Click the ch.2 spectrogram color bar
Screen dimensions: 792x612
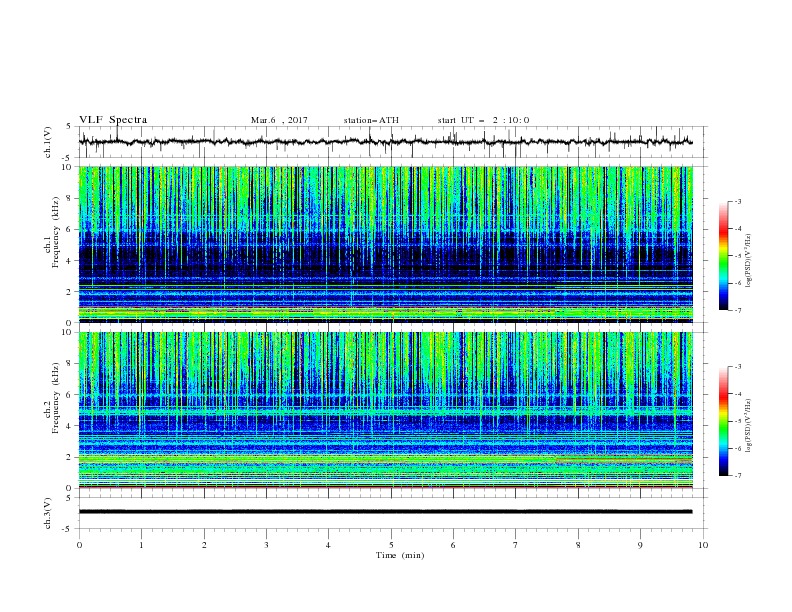[723, 421]
